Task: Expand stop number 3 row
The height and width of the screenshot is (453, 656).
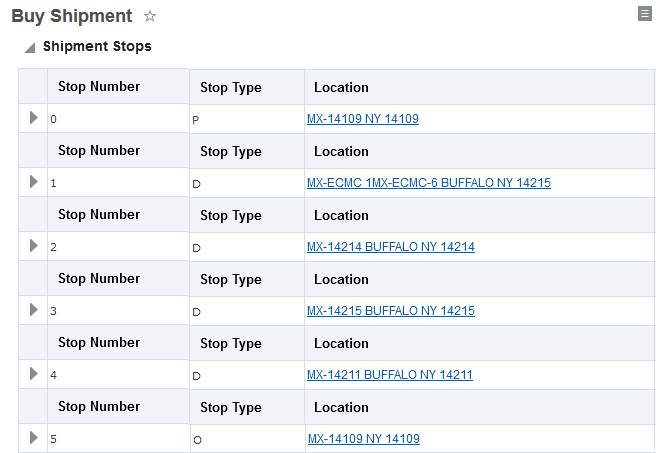Action: tap(33, 310)
